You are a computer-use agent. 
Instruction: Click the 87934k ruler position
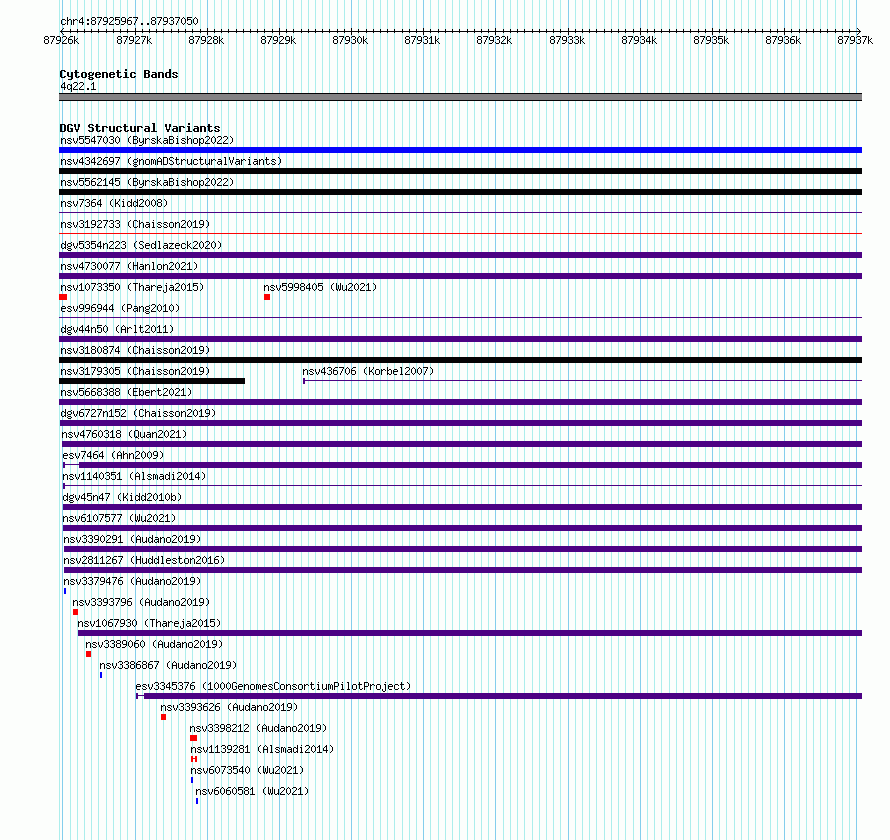[639, 40]
